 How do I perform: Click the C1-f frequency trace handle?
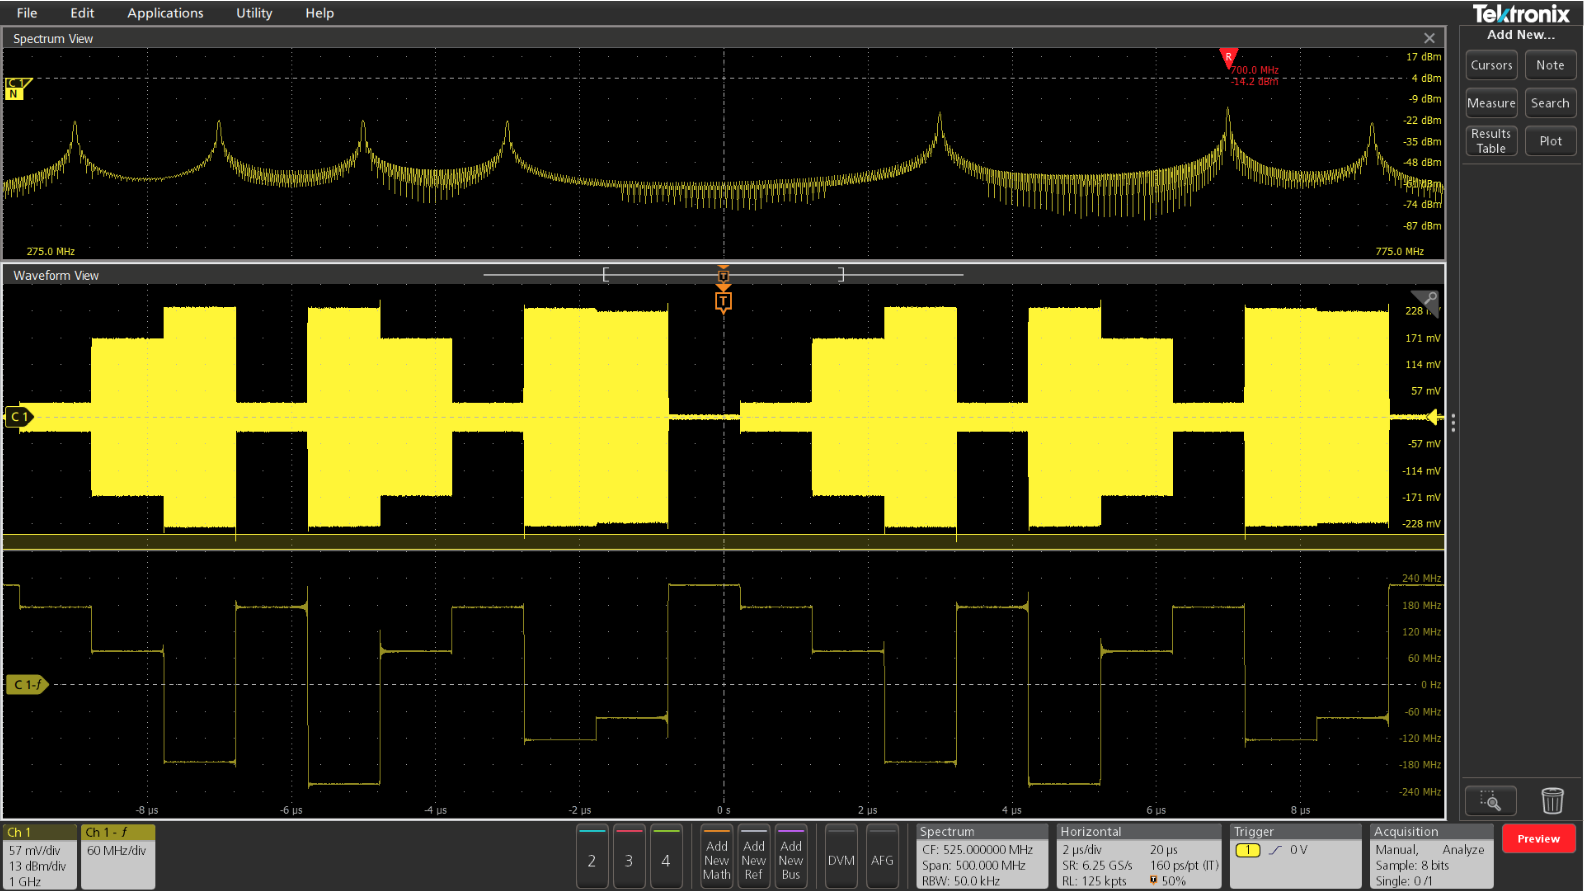click(x=27, y=685)
